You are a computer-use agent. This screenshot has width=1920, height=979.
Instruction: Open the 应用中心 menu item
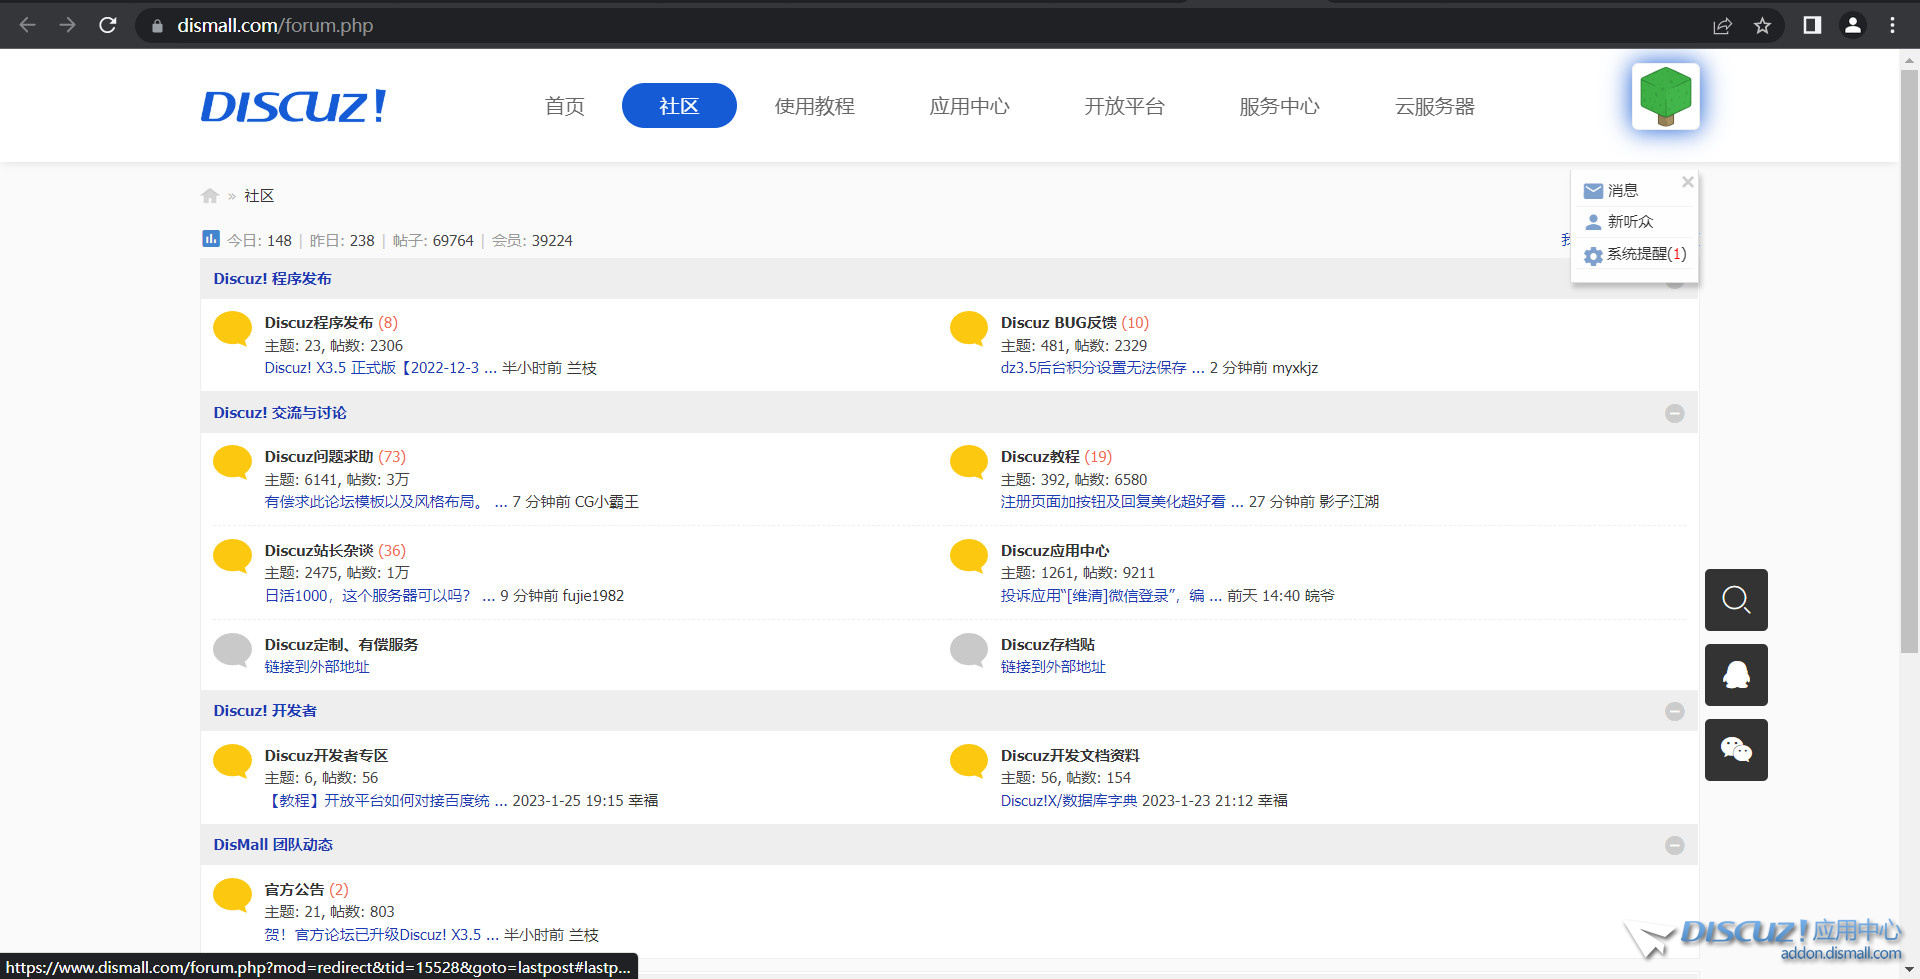968,106
